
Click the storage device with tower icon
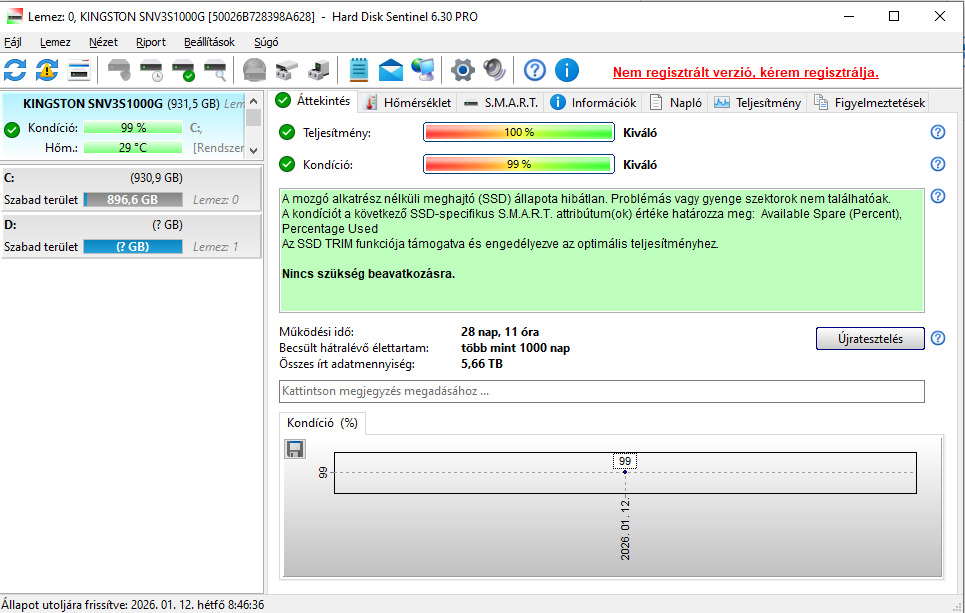click(318, 70)
